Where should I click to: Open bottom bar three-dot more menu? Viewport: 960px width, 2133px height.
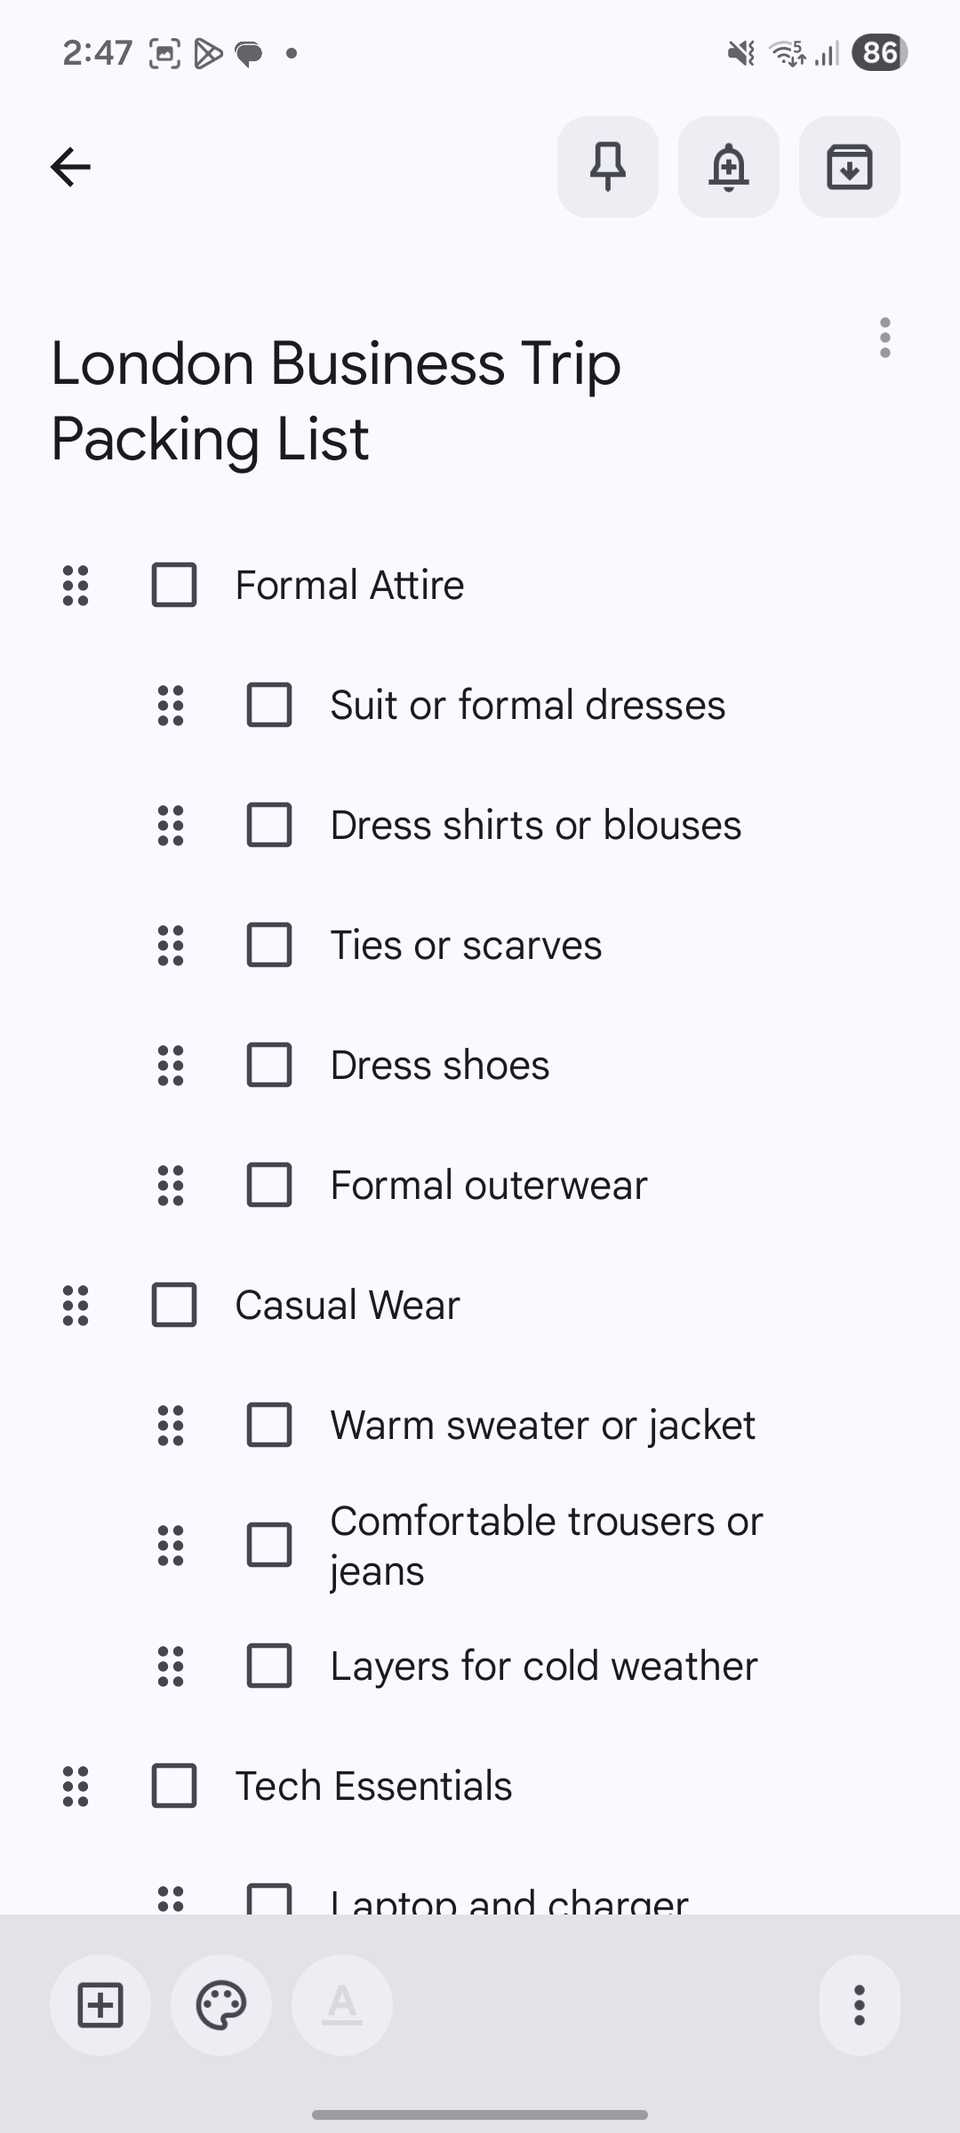pyautogui.click(x=859, y=2005)
